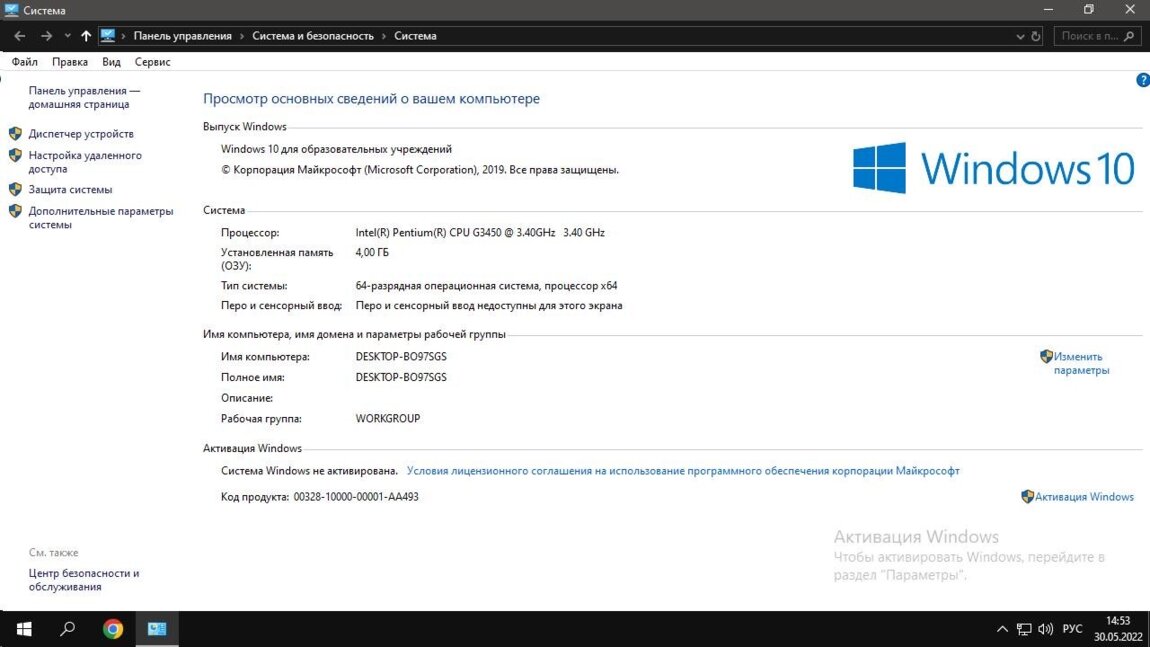Show hidden system tray icons
The image size is (1150, 647).
point(1002,629)
